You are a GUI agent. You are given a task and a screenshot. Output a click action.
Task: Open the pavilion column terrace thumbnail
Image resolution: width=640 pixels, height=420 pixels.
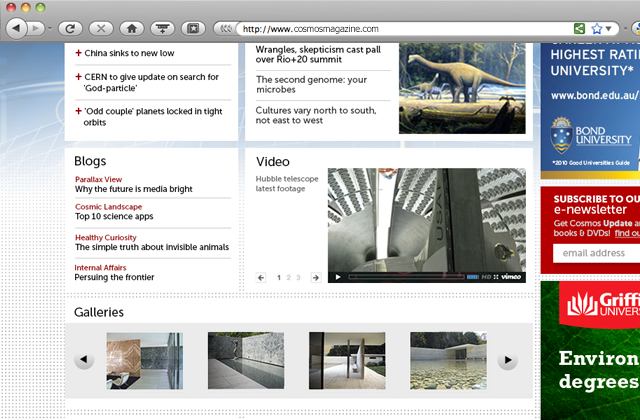(x=347, y=361)
